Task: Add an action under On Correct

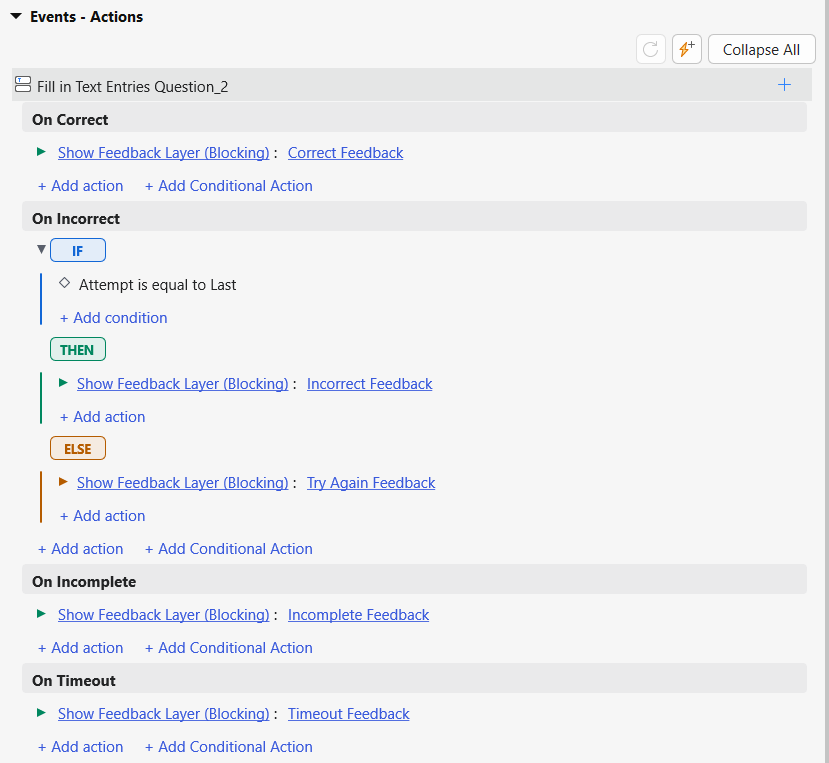Action: [80, 186]
